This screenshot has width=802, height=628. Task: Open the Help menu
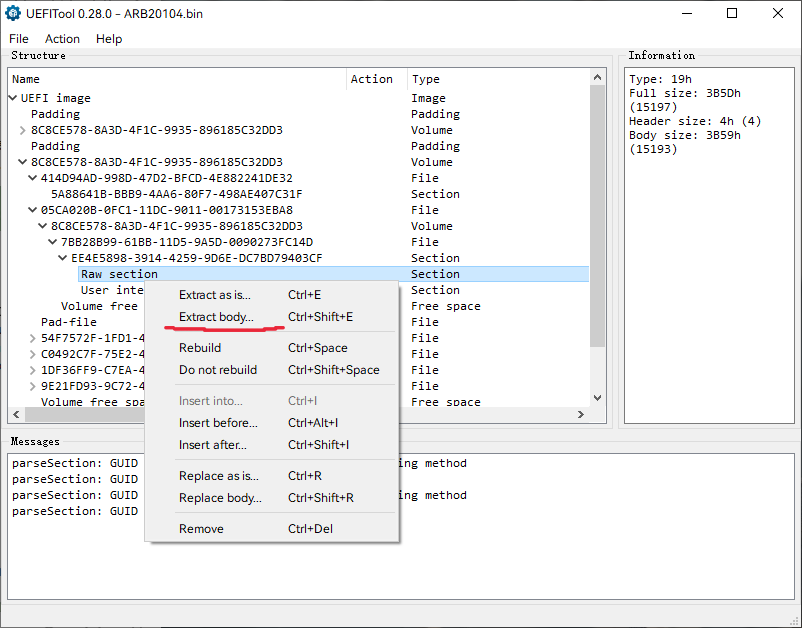tap(109, 39)
